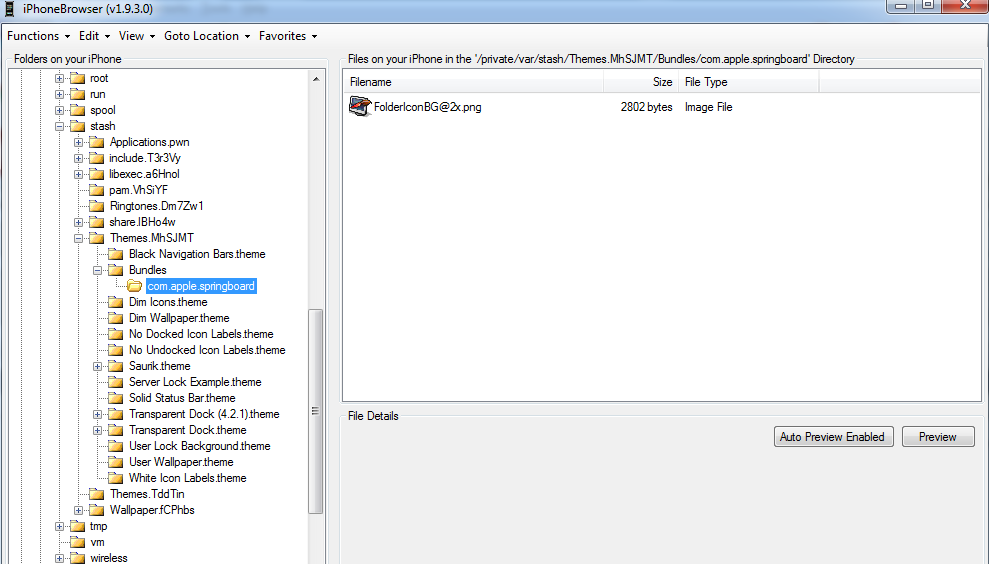Select the Dim Wallpaper.theme folder
Screen dimensions: 989x564
[x=179, y=318]
